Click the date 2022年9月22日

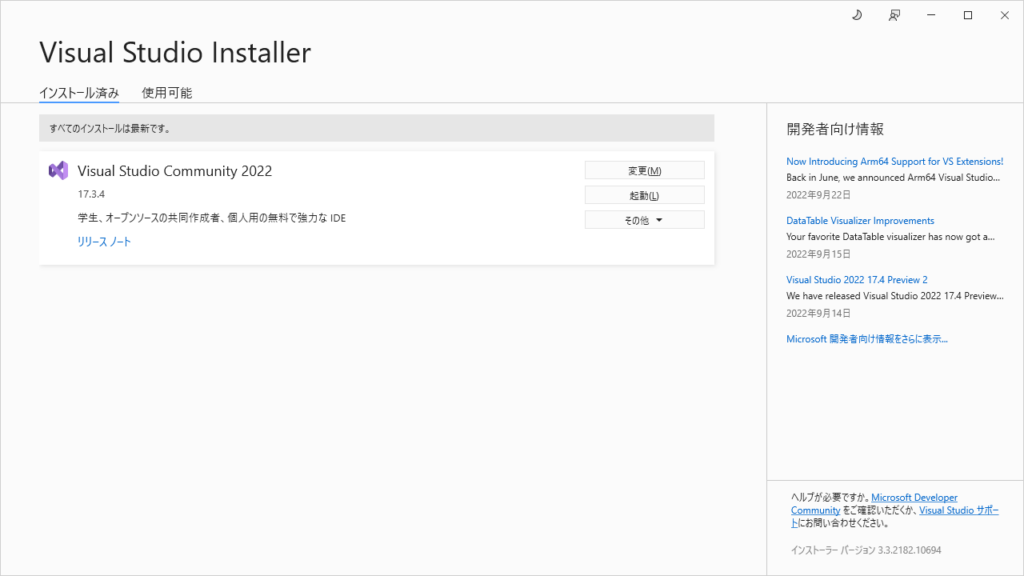pyautogui.click(x=818, y=195)
